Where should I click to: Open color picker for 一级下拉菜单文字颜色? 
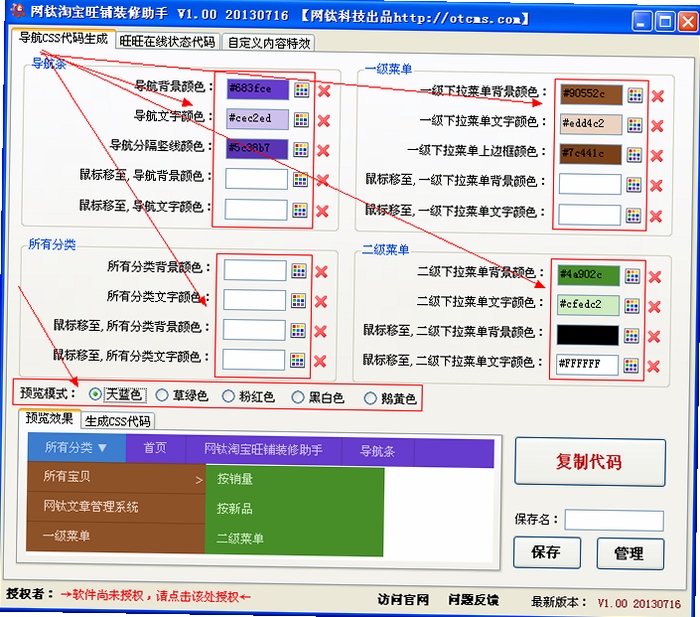pyautogui.click(x=634, y=125)
